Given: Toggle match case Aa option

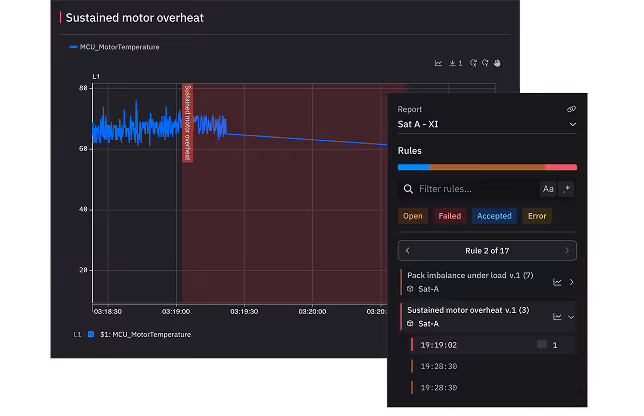Looking at the screenshot, I should [548, 189].
